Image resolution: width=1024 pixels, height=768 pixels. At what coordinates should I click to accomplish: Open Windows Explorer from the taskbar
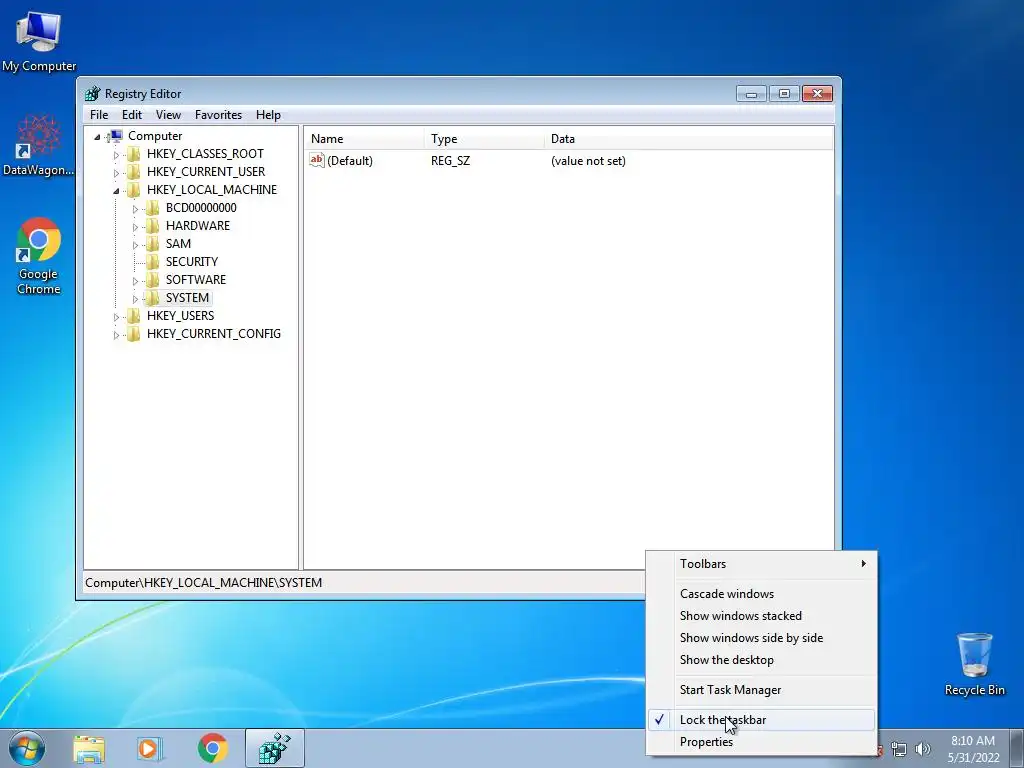point(89,748)
